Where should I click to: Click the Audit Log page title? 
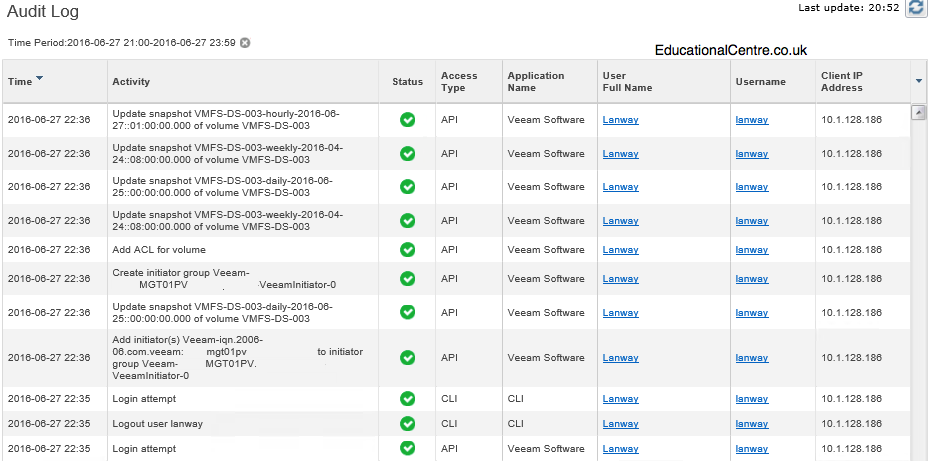point(43,11)
